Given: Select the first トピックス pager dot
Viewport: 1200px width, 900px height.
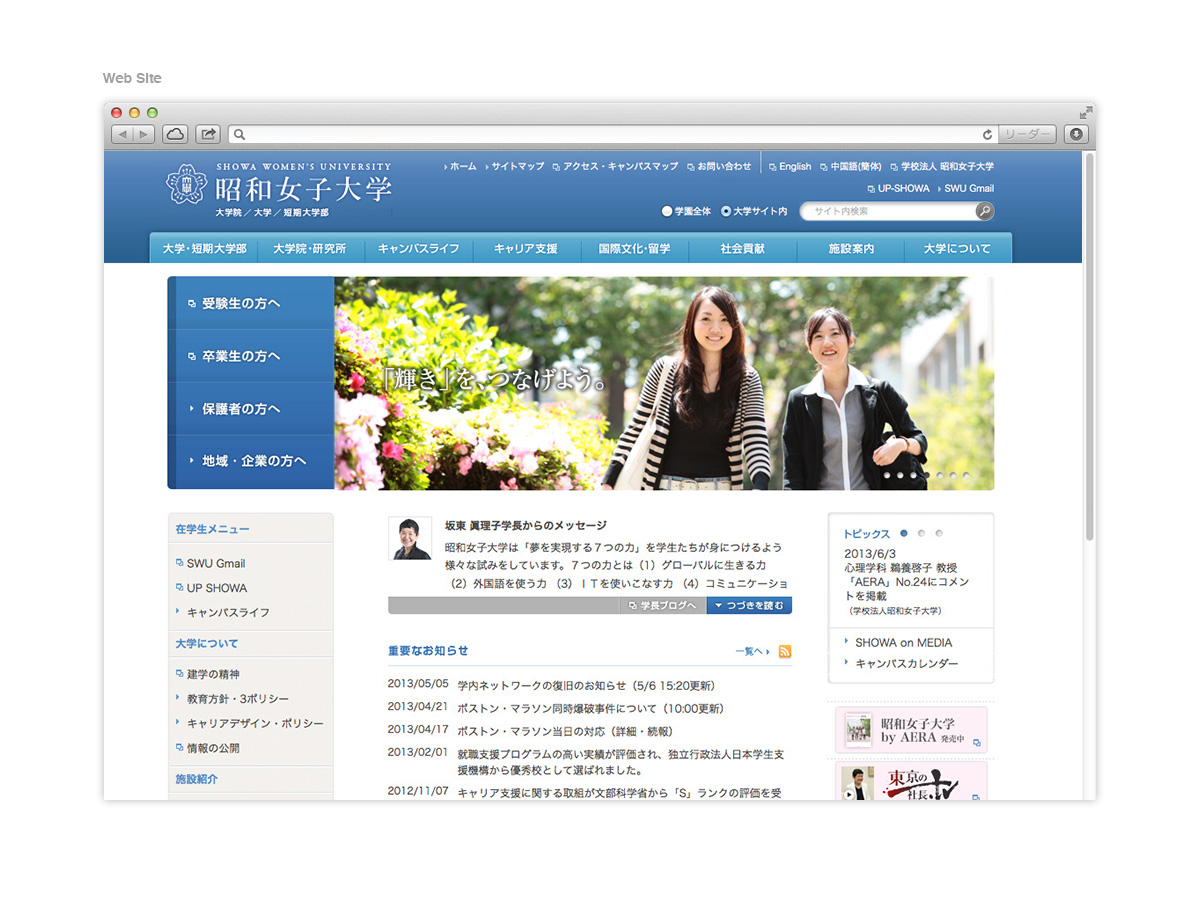Looking at the screenshot, I should tap(904, 534).
